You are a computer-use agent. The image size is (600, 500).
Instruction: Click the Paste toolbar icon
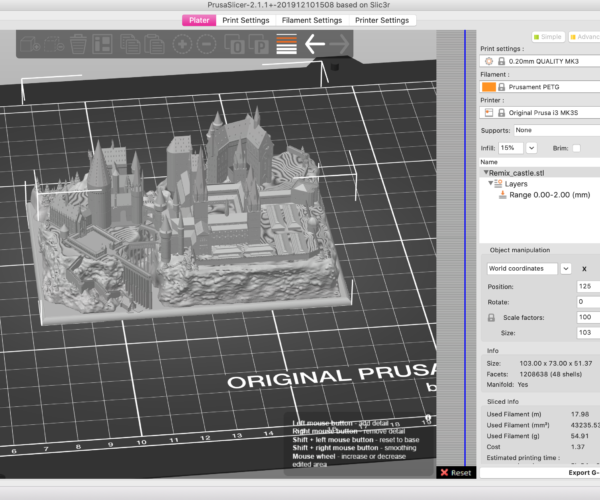point(154,44)
